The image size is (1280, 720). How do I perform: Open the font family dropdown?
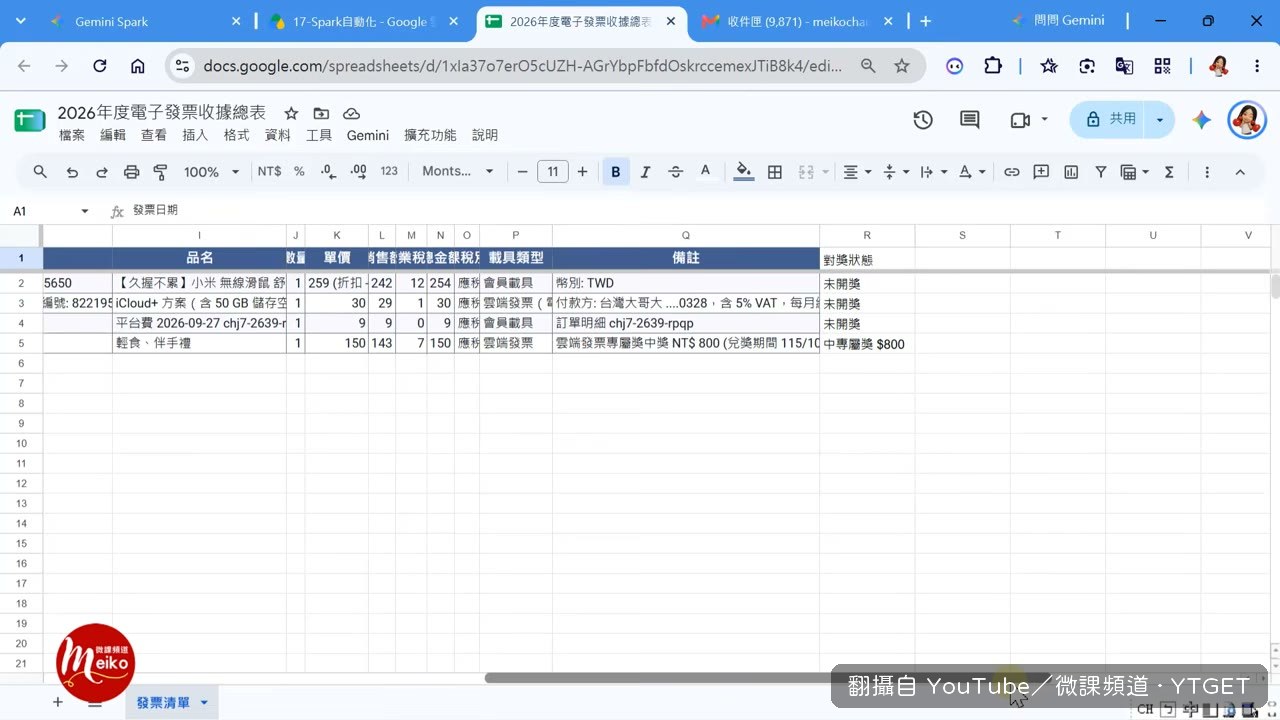tap(458, 172)
